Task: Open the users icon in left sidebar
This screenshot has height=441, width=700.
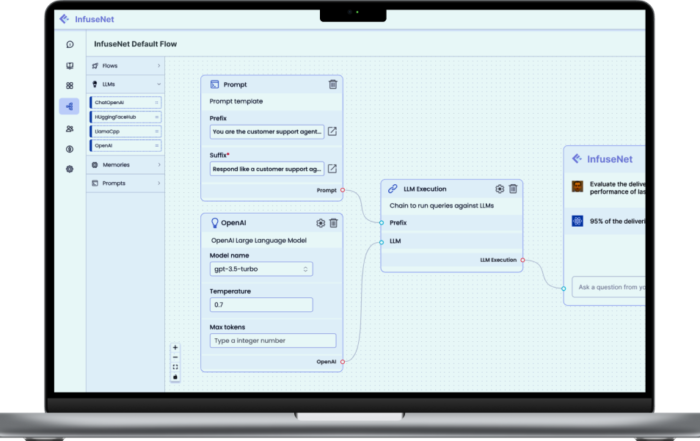Action: pos(70,129)
